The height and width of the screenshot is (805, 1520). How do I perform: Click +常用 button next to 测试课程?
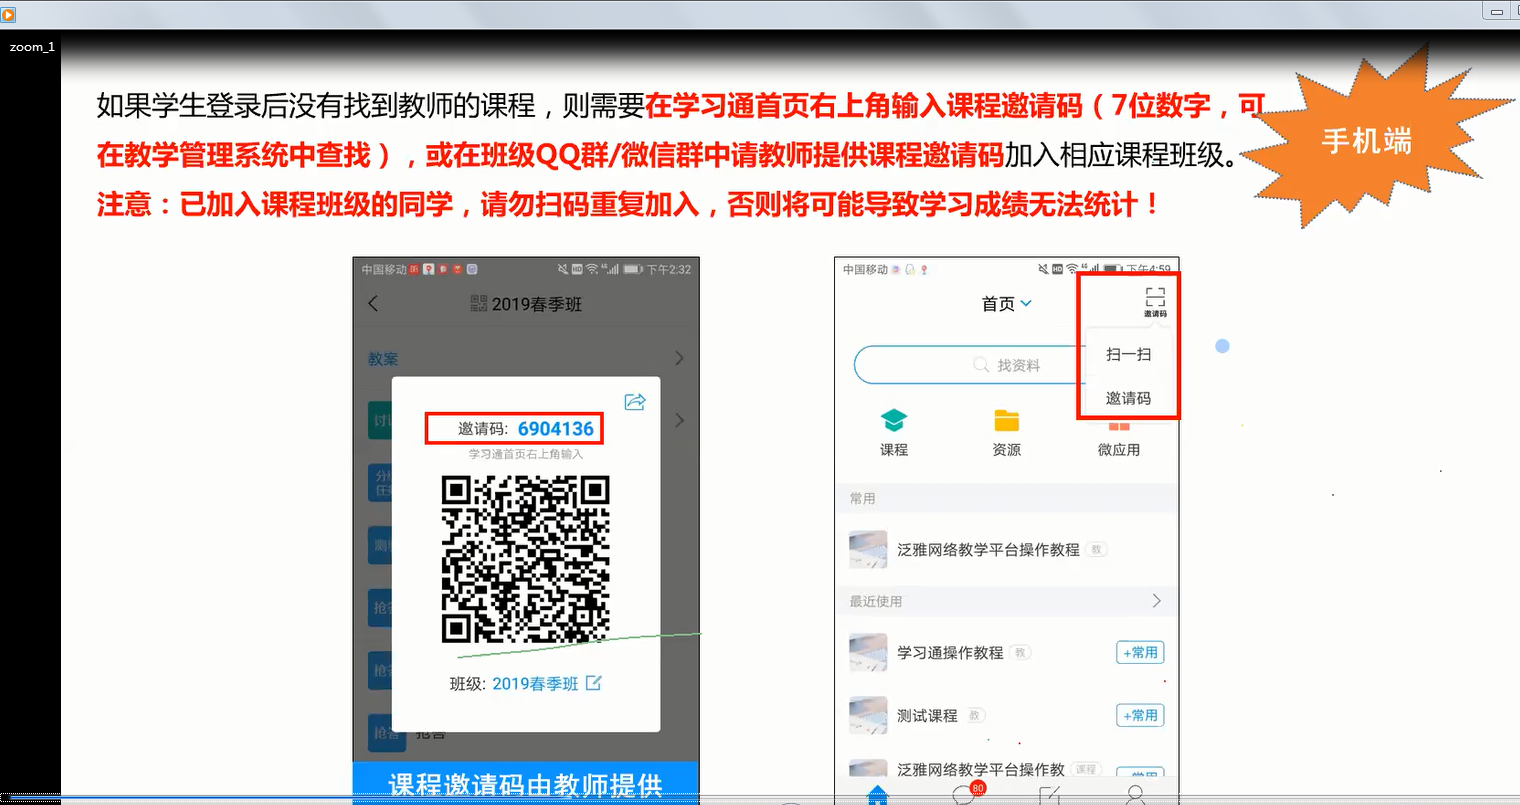click(x=1140, y=716)
